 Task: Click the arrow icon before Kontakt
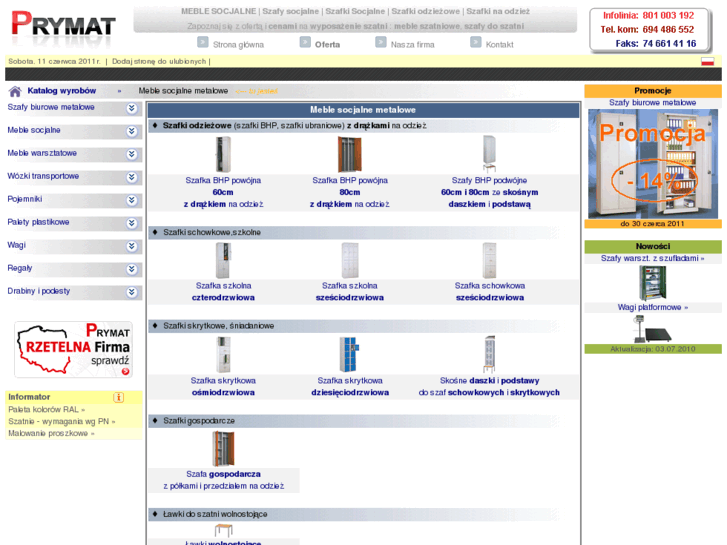click(x=476, y=42)
